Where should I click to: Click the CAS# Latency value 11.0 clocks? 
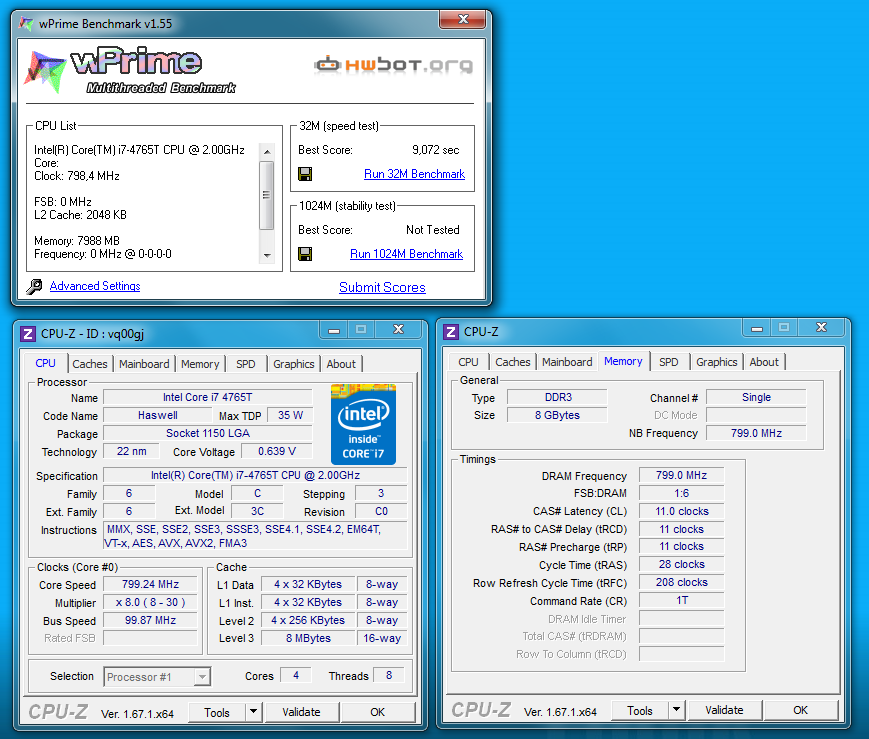pos(682,511)
